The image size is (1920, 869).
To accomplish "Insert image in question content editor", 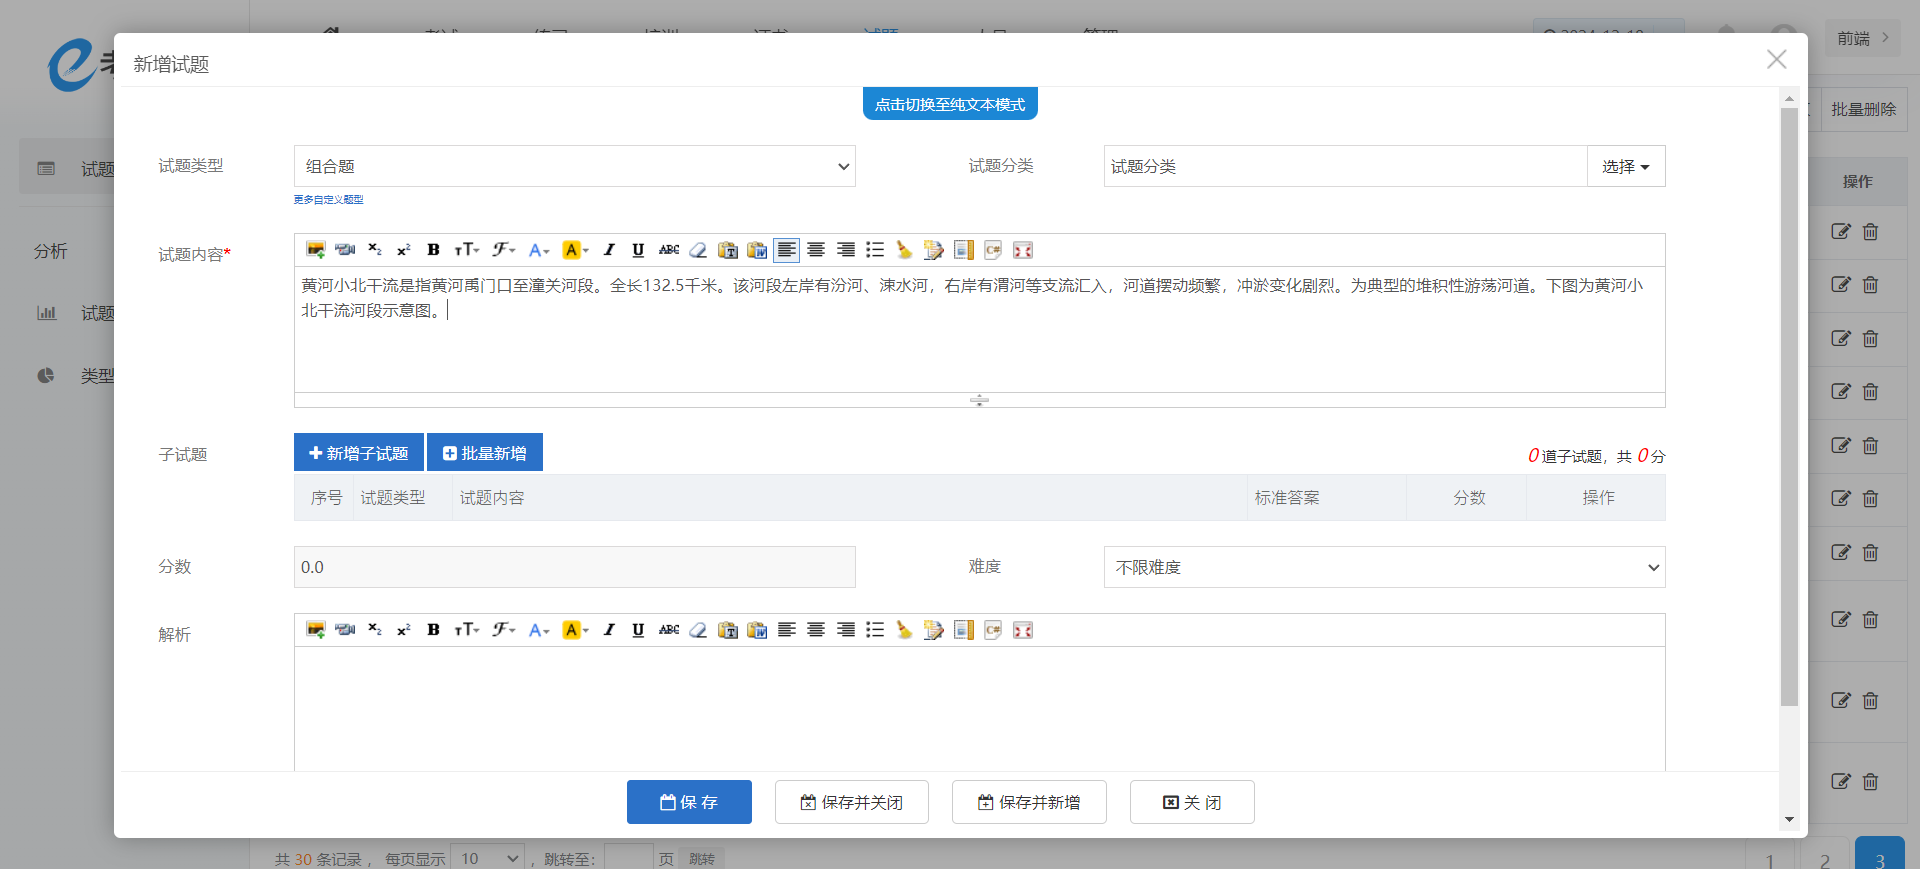I will (x=316, y=250).
